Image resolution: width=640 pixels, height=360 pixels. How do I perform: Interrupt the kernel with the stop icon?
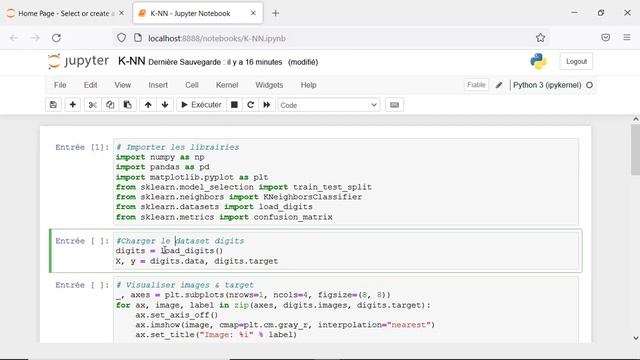pos(234,105)
